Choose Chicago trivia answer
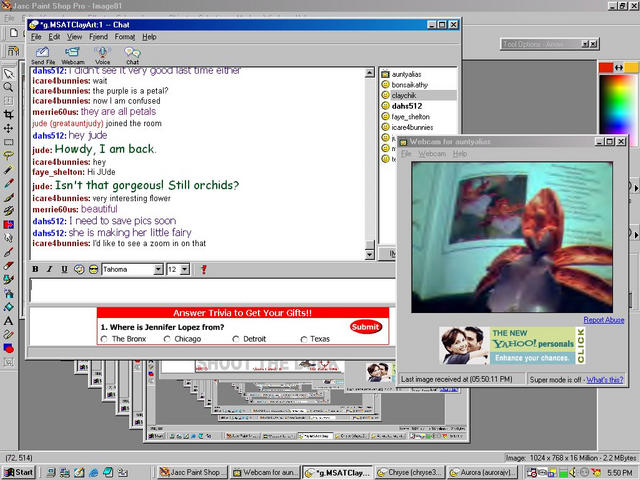 click(x=167, y=339)
